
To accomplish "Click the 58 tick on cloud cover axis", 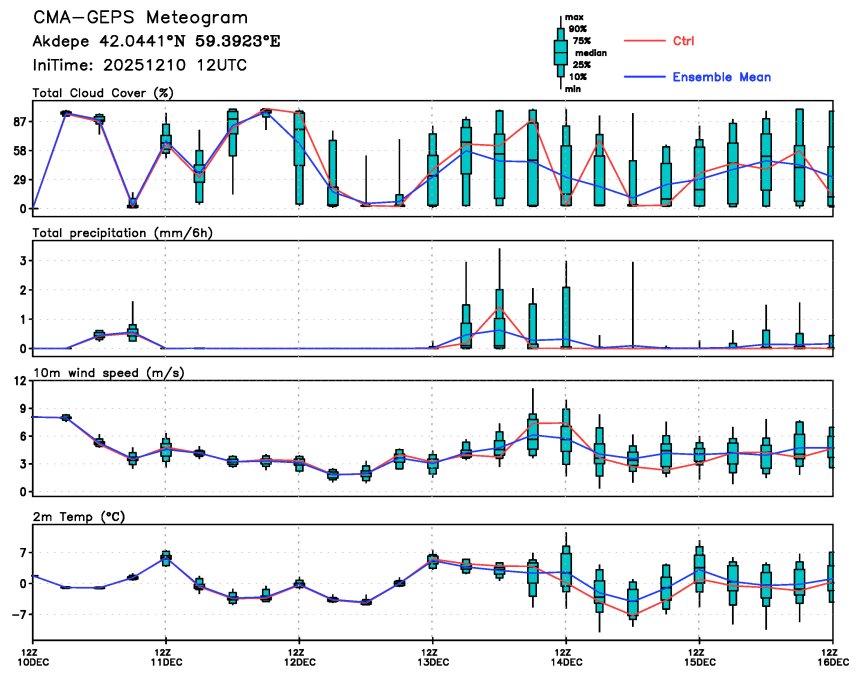I will (x=20, y=151).
